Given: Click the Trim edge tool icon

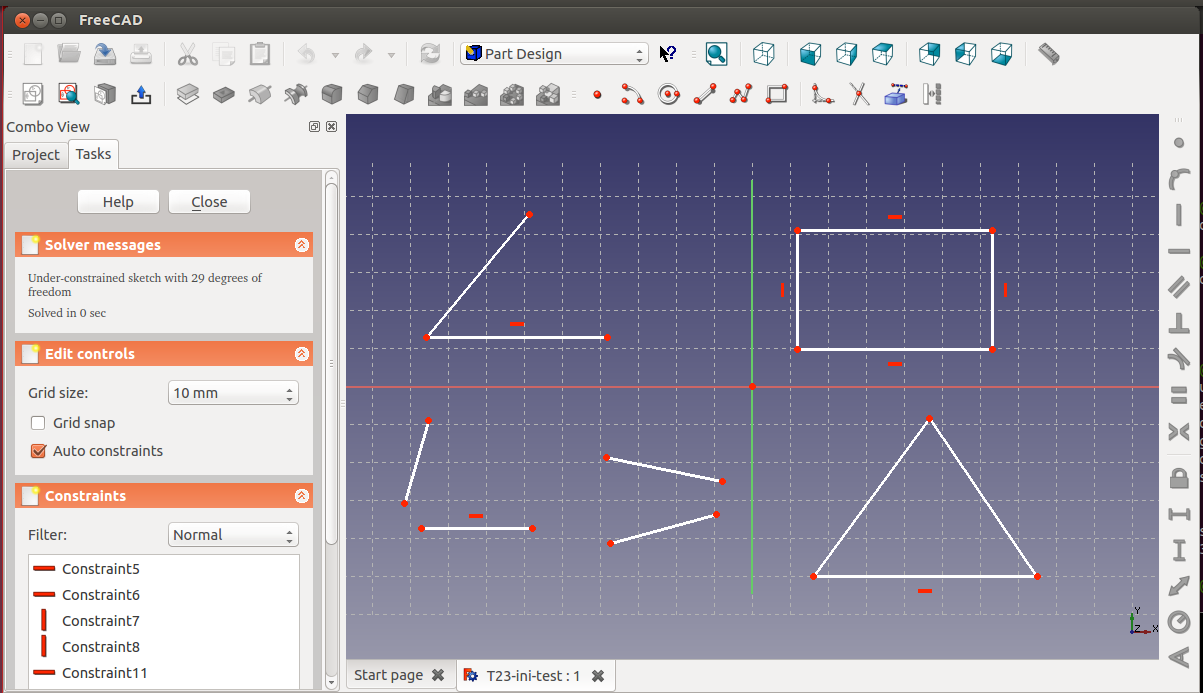Looking at the screenshot, I should [859, 95].
